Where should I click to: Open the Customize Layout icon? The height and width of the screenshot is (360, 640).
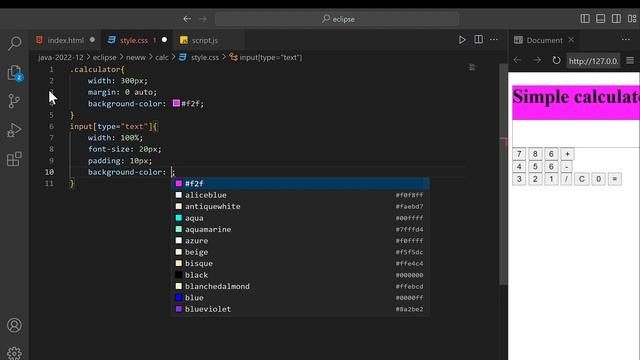tap(632, 19)
